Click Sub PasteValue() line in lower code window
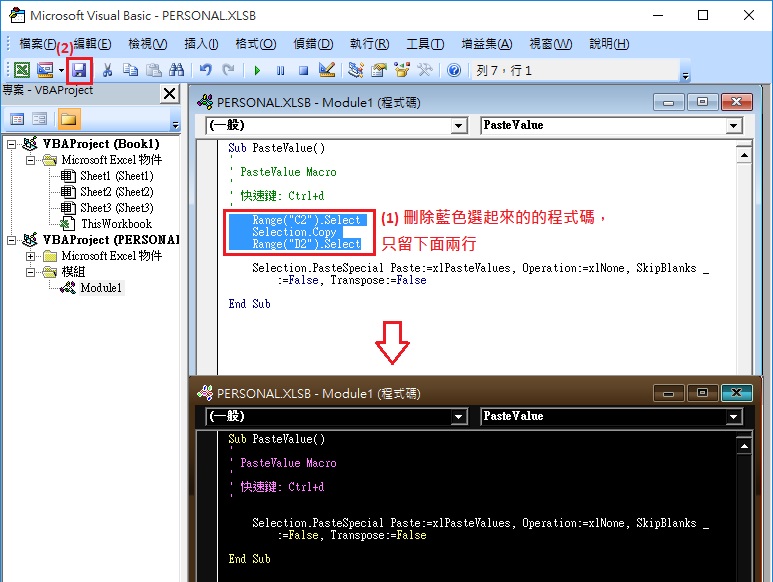The image size is (773, 582). tap(277, 439)
